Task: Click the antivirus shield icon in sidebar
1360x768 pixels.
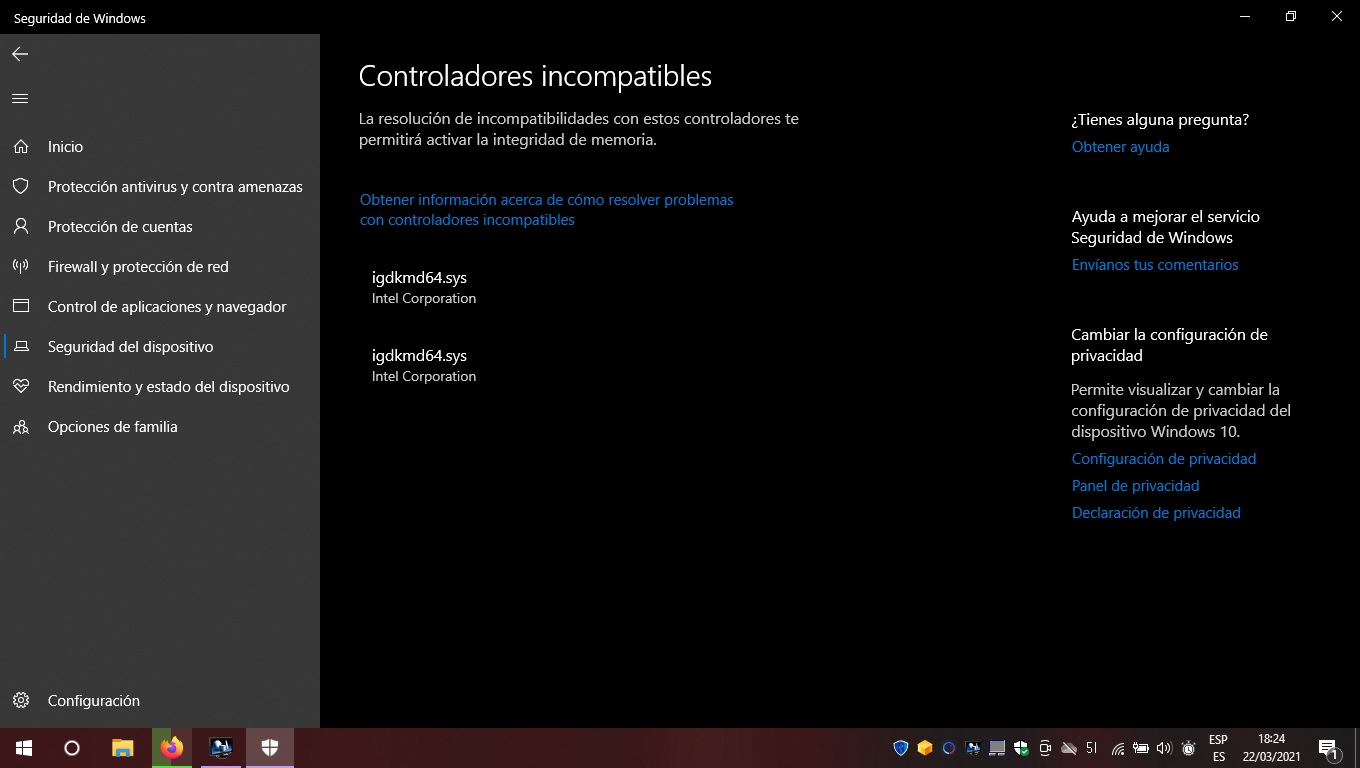Action: [x=20, y=187]
